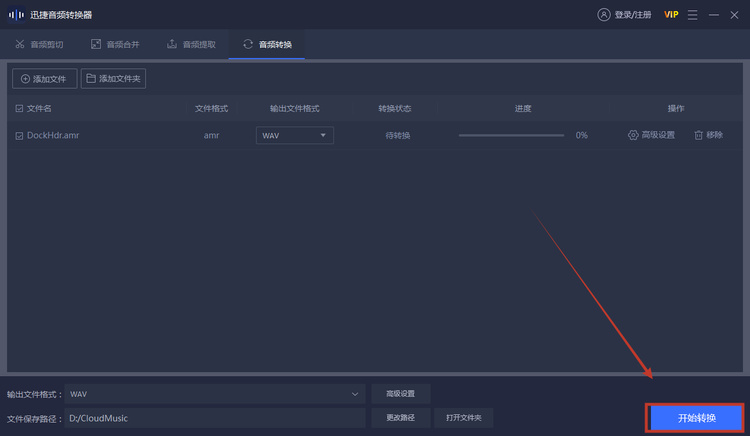This screenshot has width=750, height=436.
Task: Click the DockHdr.amr progress bar
Action: pos(511,135)
